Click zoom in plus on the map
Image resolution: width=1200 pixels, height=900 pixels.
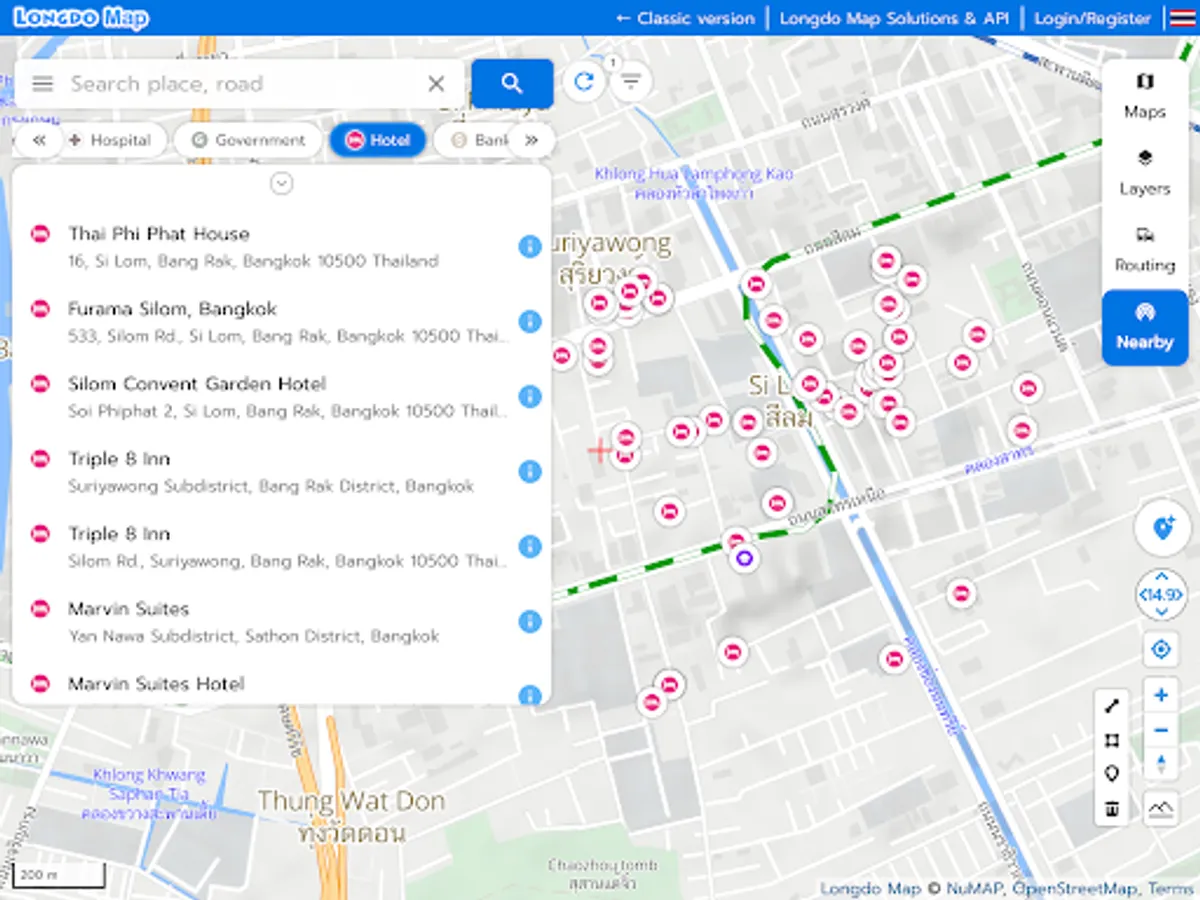point(1160,695)
